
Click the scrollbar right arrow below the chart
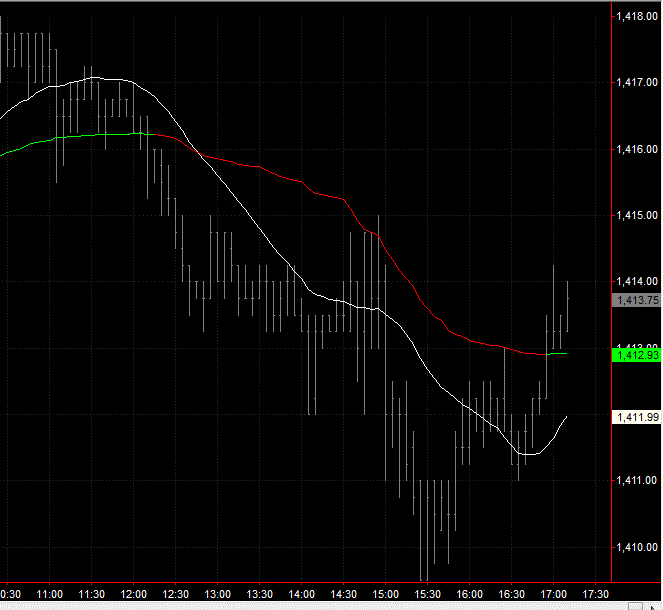(653, 607)
